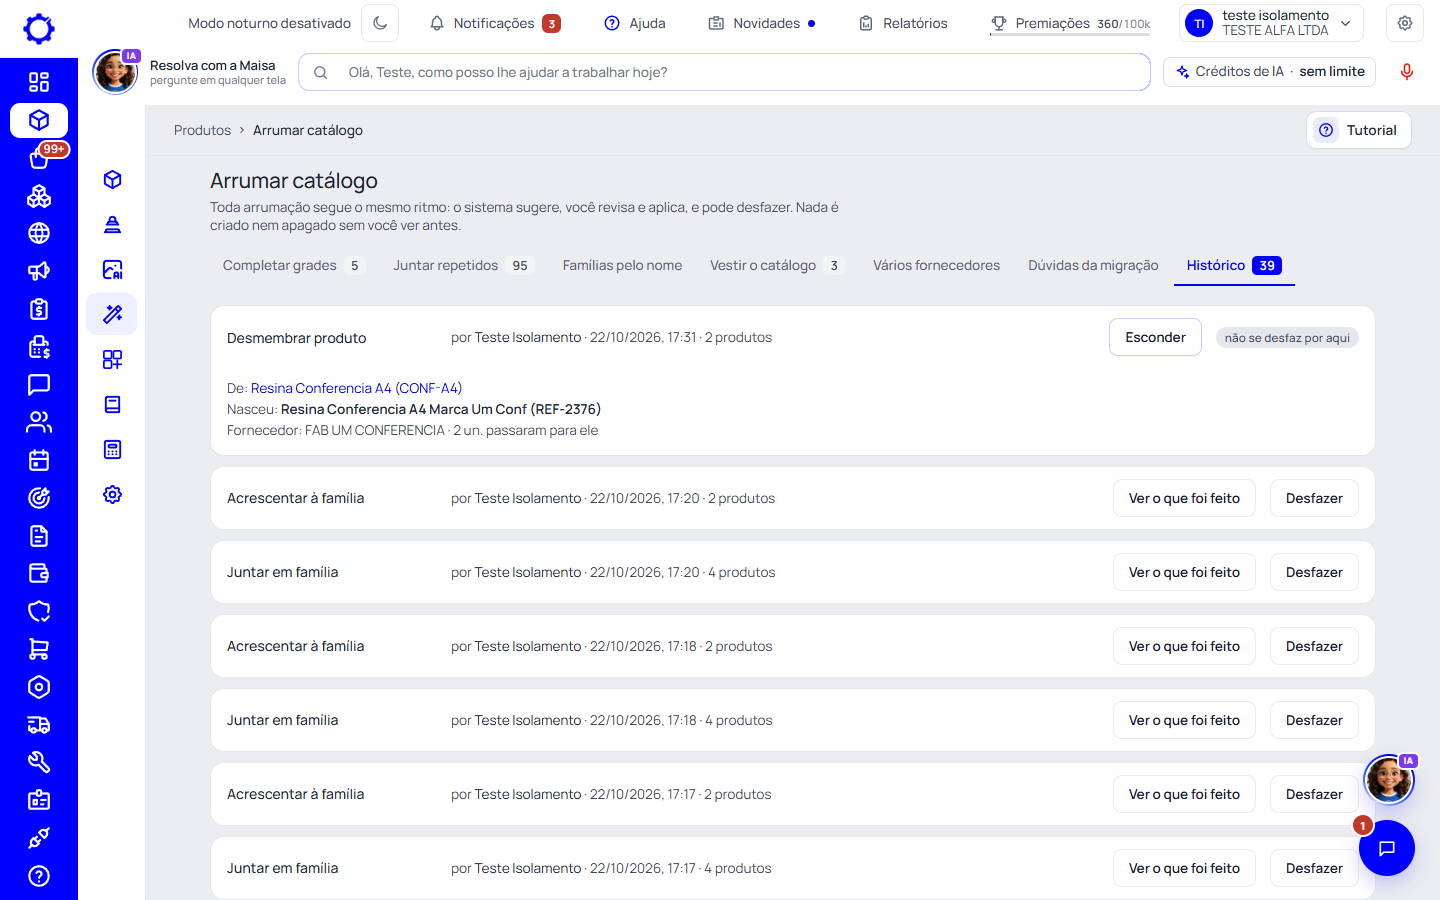Open Relatórios in the top bar
This screenshot has width=1440, height=900.
[x=903, y=23]
